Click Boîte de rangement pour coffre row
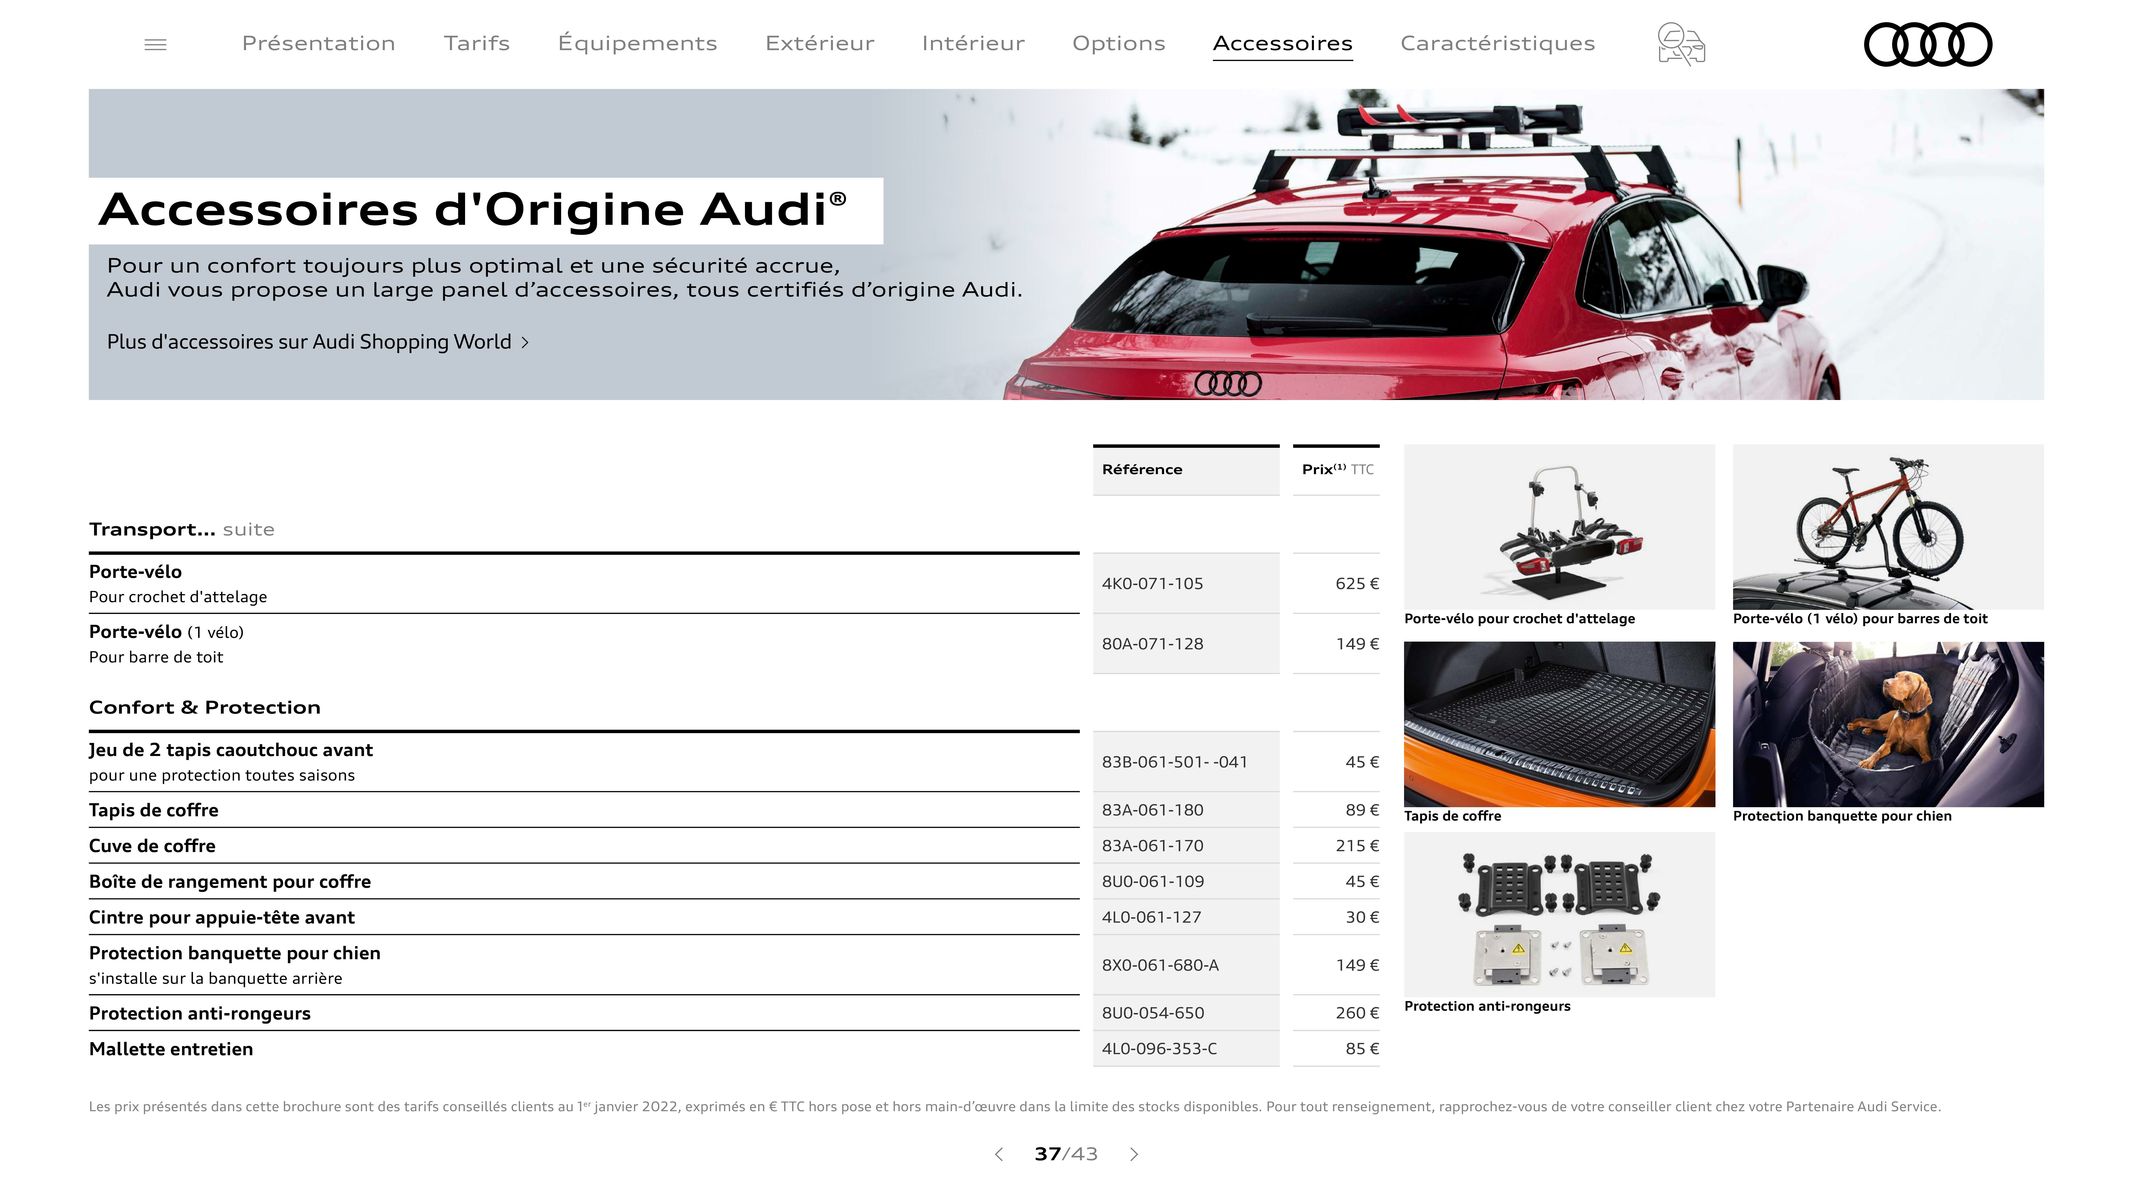The image size is (2133, 1200). [584, 882]
